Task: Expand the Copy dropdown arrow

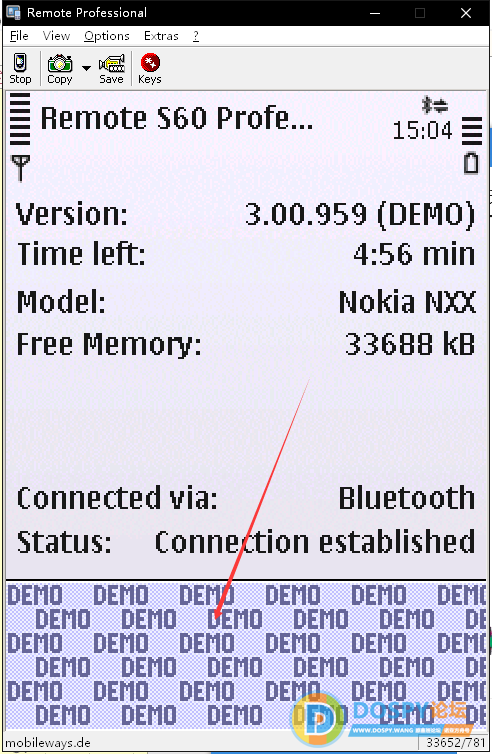Action: tap(86, 68)
